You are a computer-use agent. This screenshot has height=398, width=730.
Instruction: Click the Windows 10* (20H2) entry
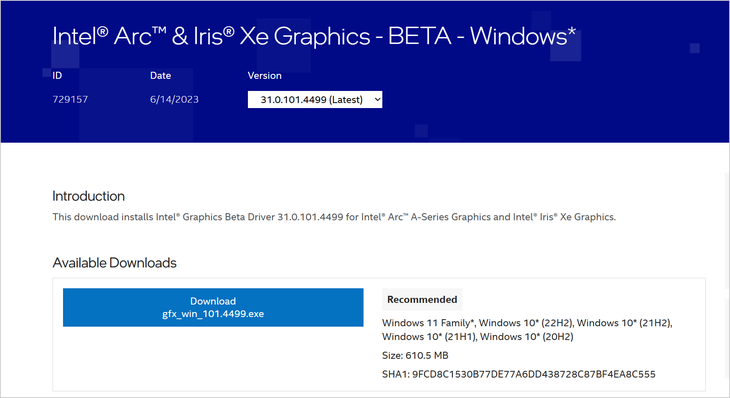point(527,337)
